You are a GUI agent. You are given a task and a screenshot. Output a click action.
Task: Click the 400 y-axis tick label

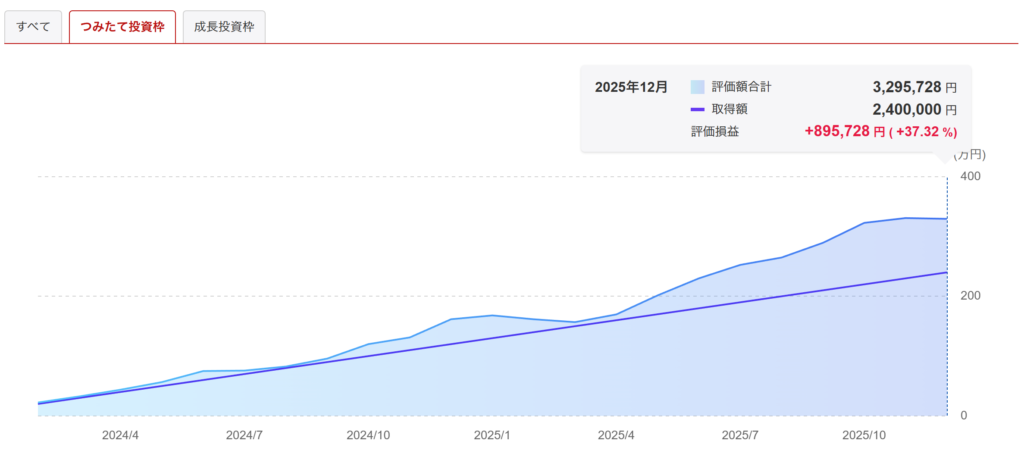(970, 177)
